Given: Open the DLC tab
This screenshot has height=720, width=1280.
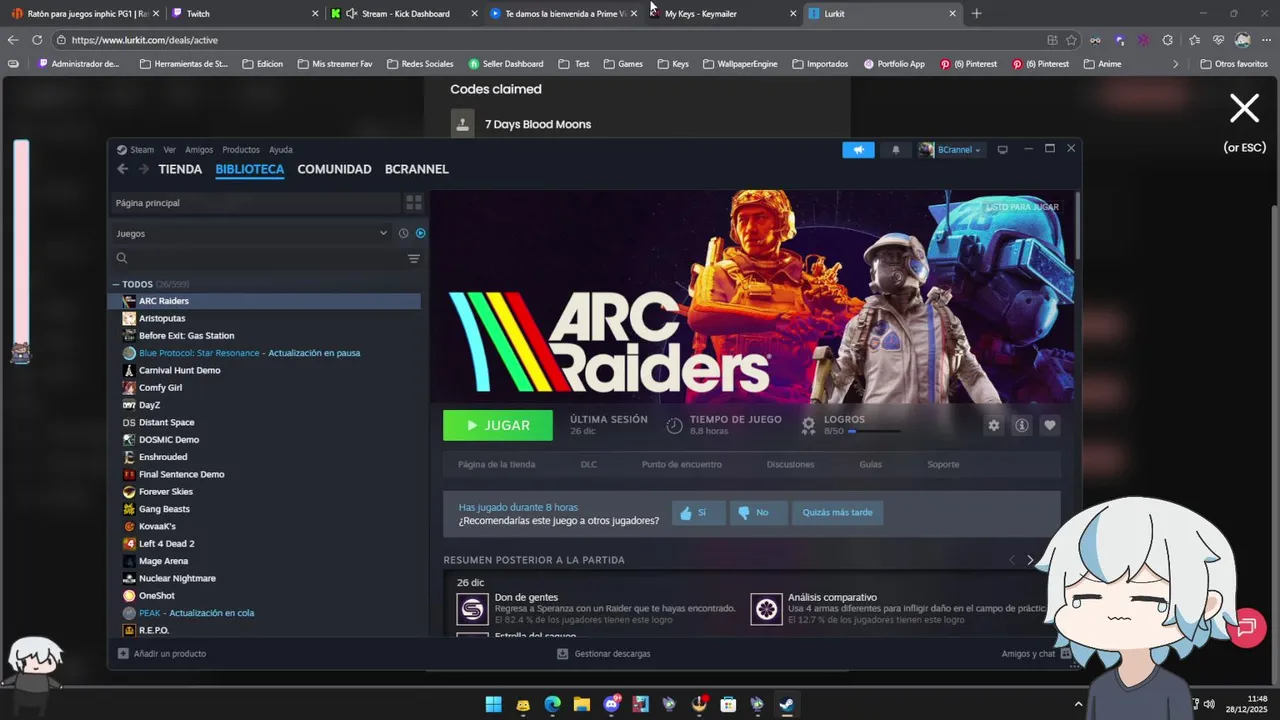Looking at the screenshot, I should click(x=589, y=464).
